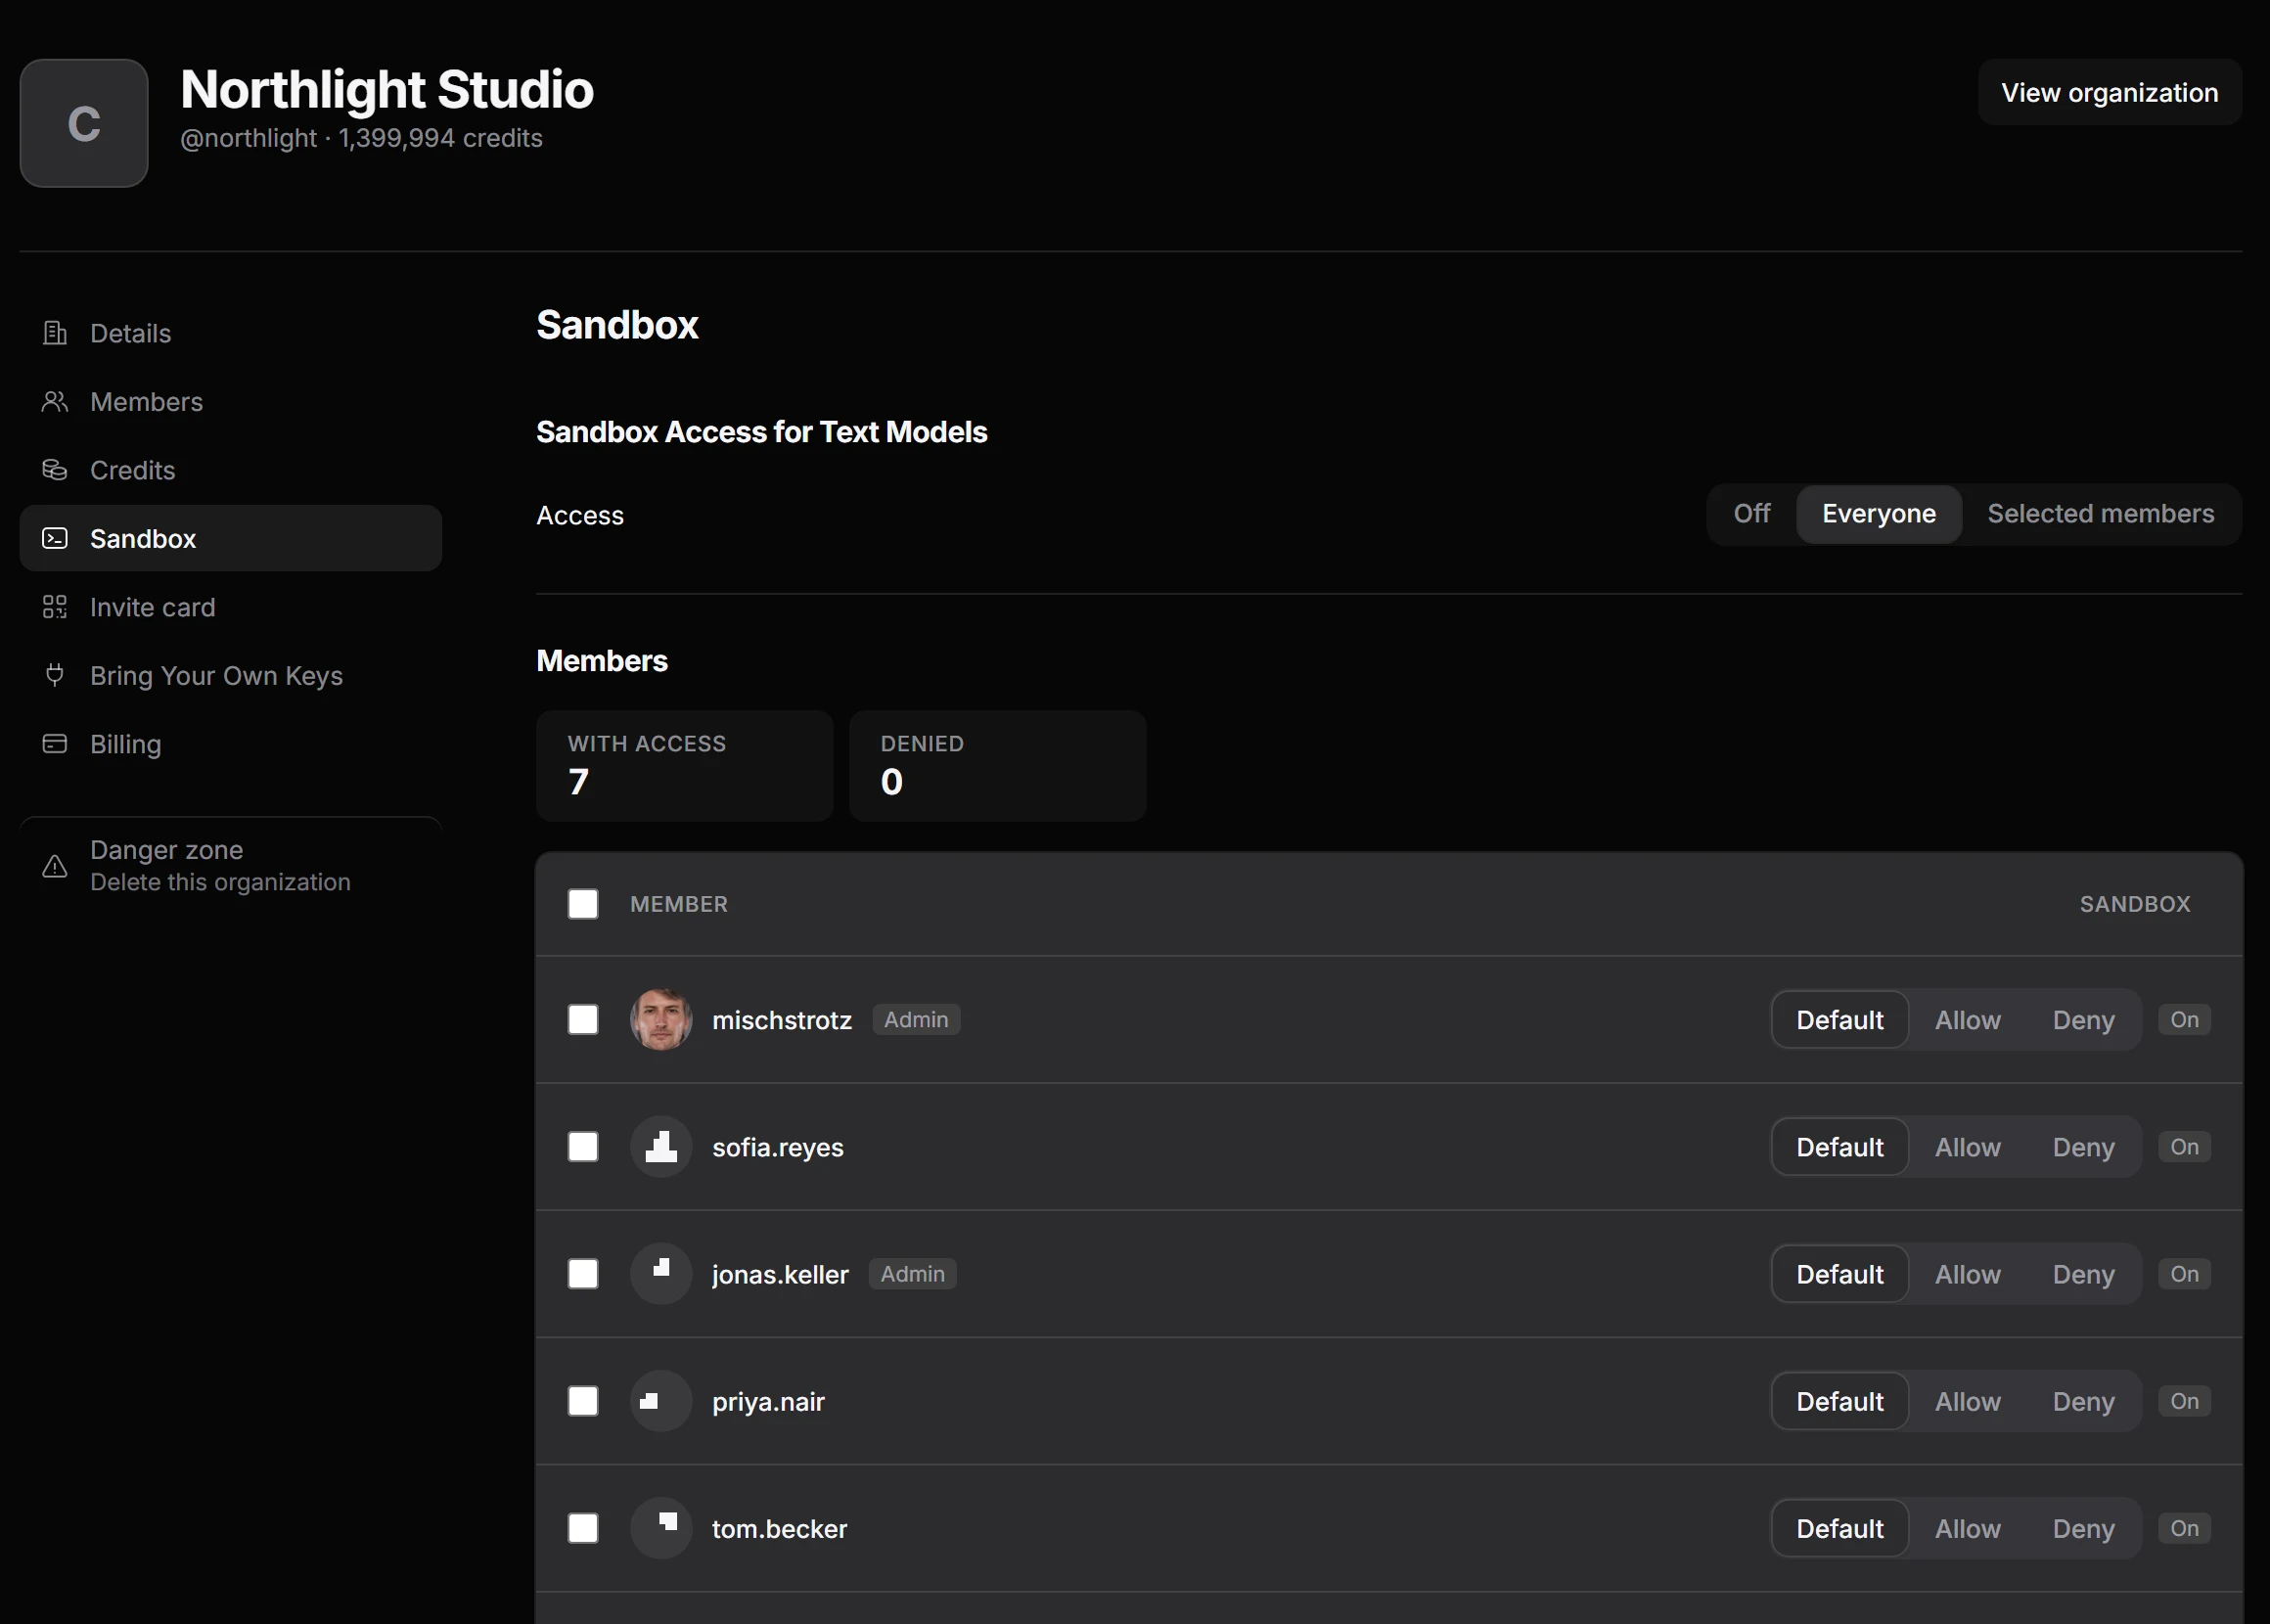
Task: Click the Credits coins icon
Action: [x=55, y=470]
